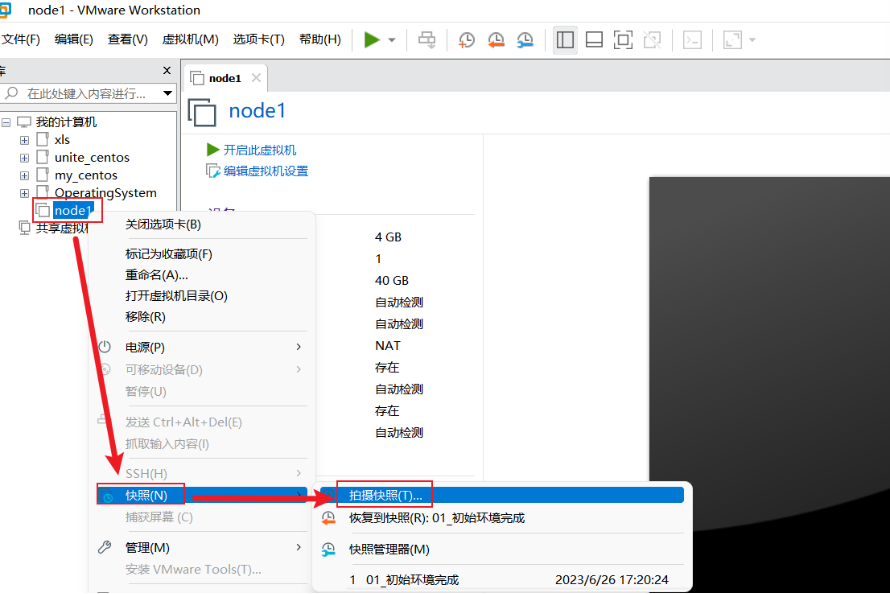Image resolution: width=890 pixels, height=594 pixels.
Task: Click the VM screen preview thumbnail
Action: tap(769, 385)
